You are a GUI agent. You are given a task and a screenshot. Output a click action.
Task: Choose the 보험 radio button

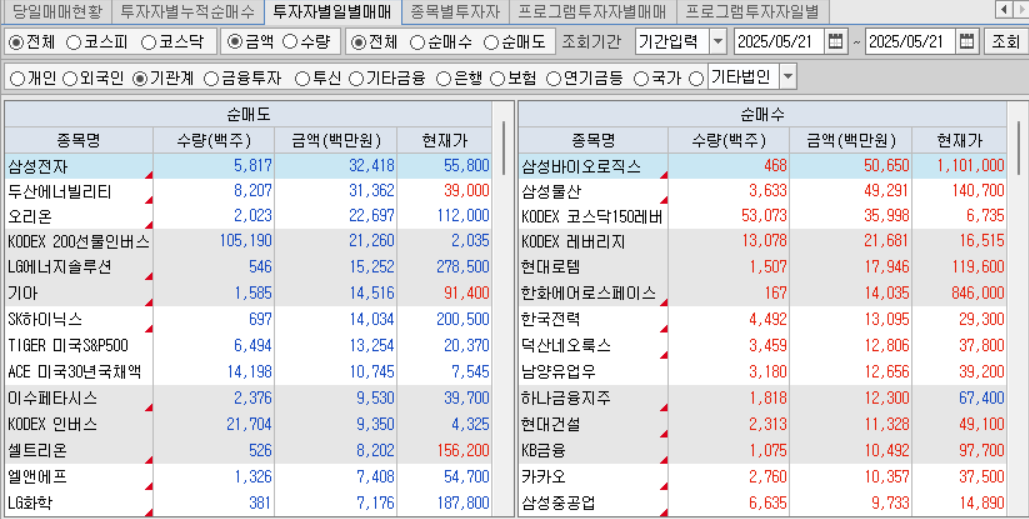click(x=497, y=79)
